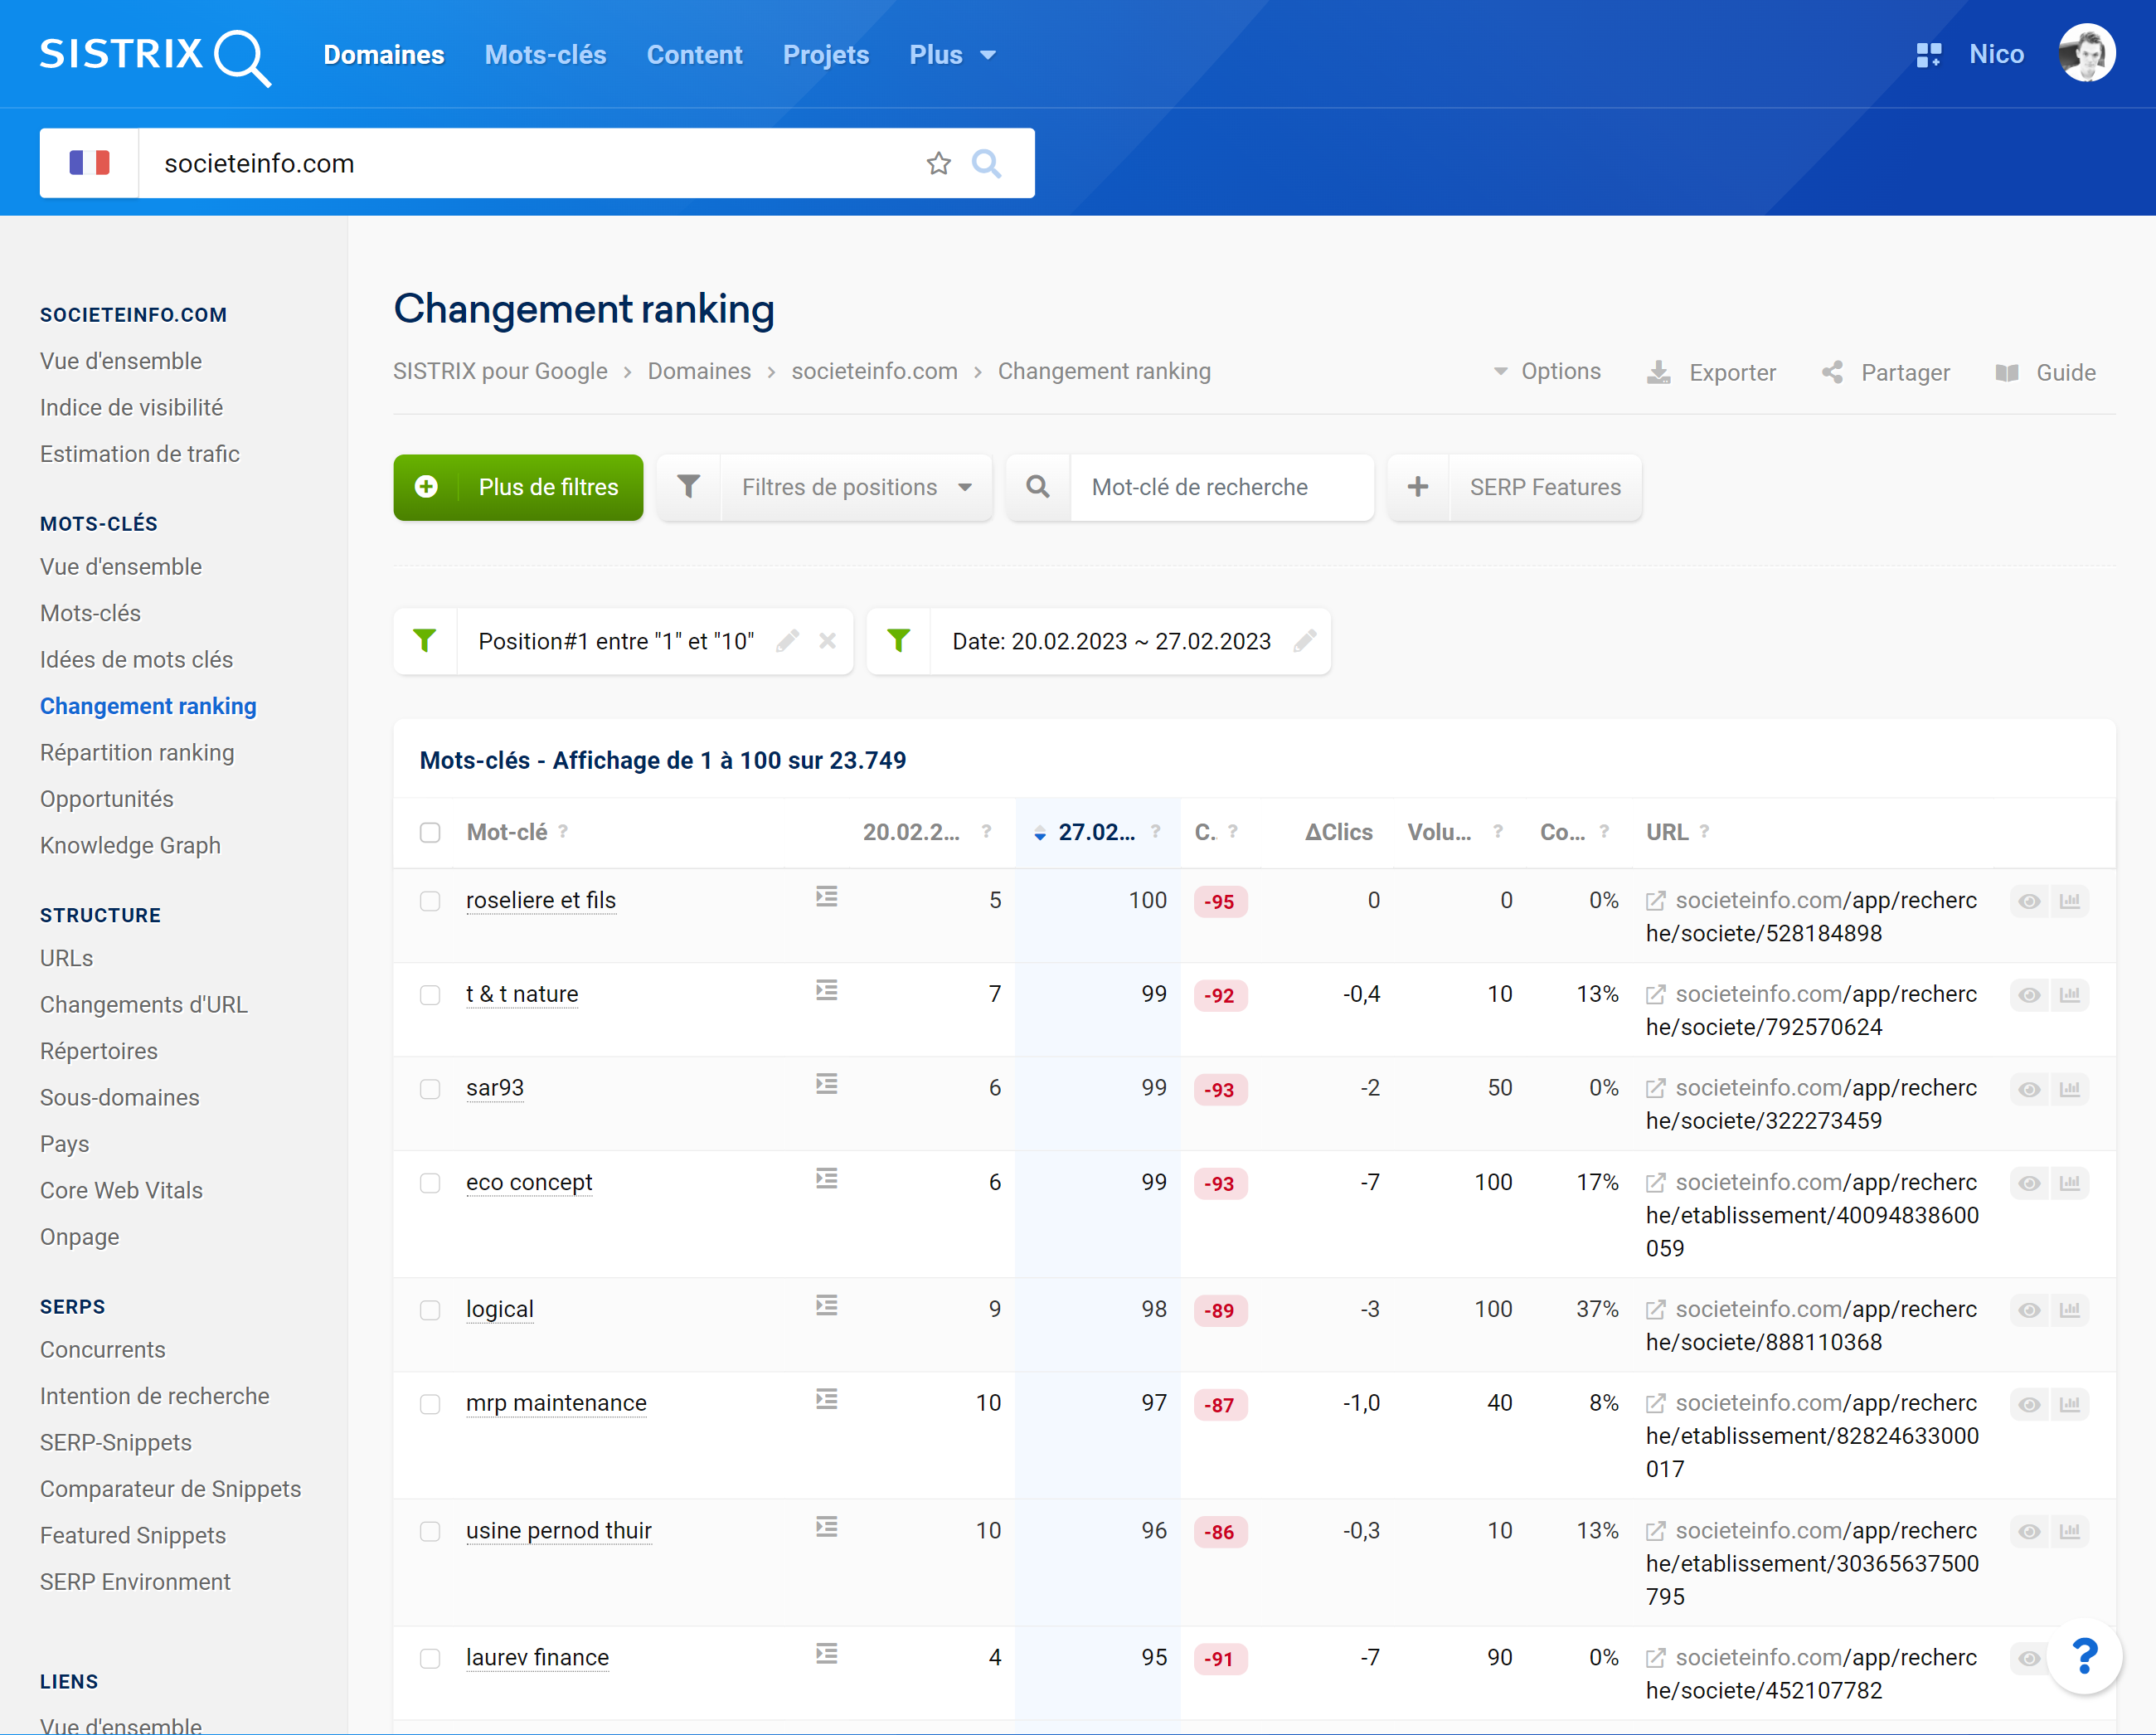Open the apps grid icon beside Nico

coord(1928,55)
